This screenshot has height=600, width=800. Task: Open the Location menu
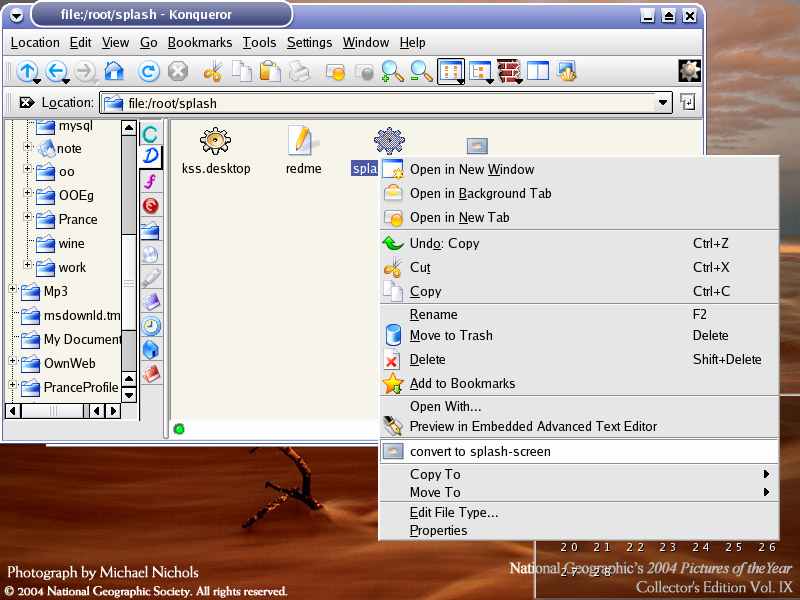click(35, 42)
